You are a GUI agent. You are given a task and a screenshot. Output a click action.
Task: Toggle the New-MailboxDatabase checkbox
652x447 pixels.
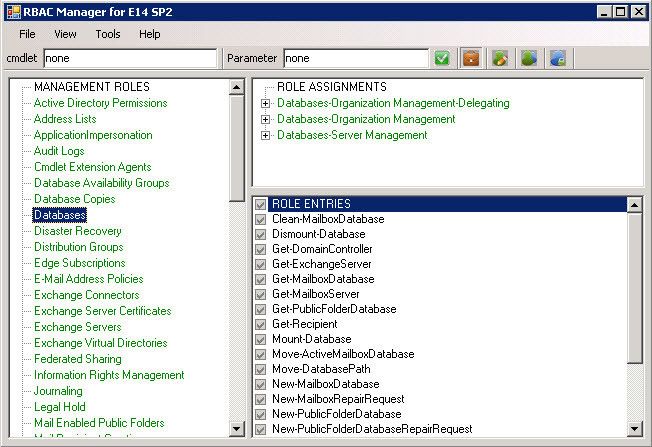click(261, 384)
